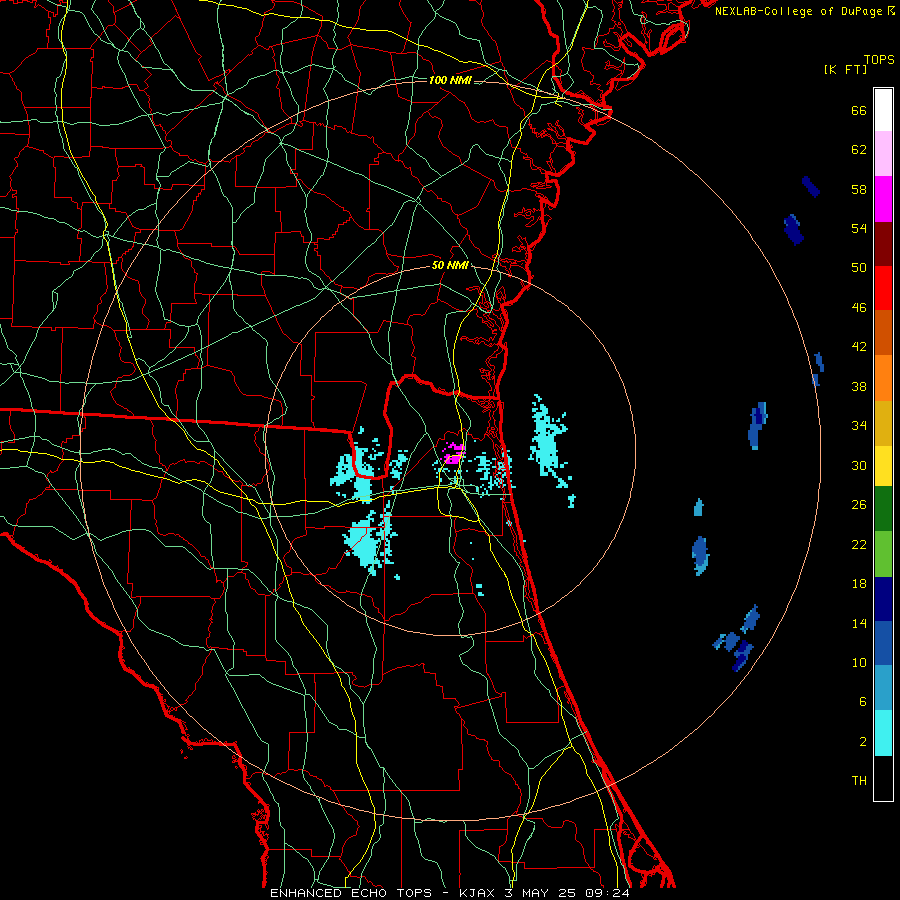The height and width of the screenshot is (900, 900).
Task: Click the Enhanced Echo Tops KJAX caption
Action: [x=449, y=893]
